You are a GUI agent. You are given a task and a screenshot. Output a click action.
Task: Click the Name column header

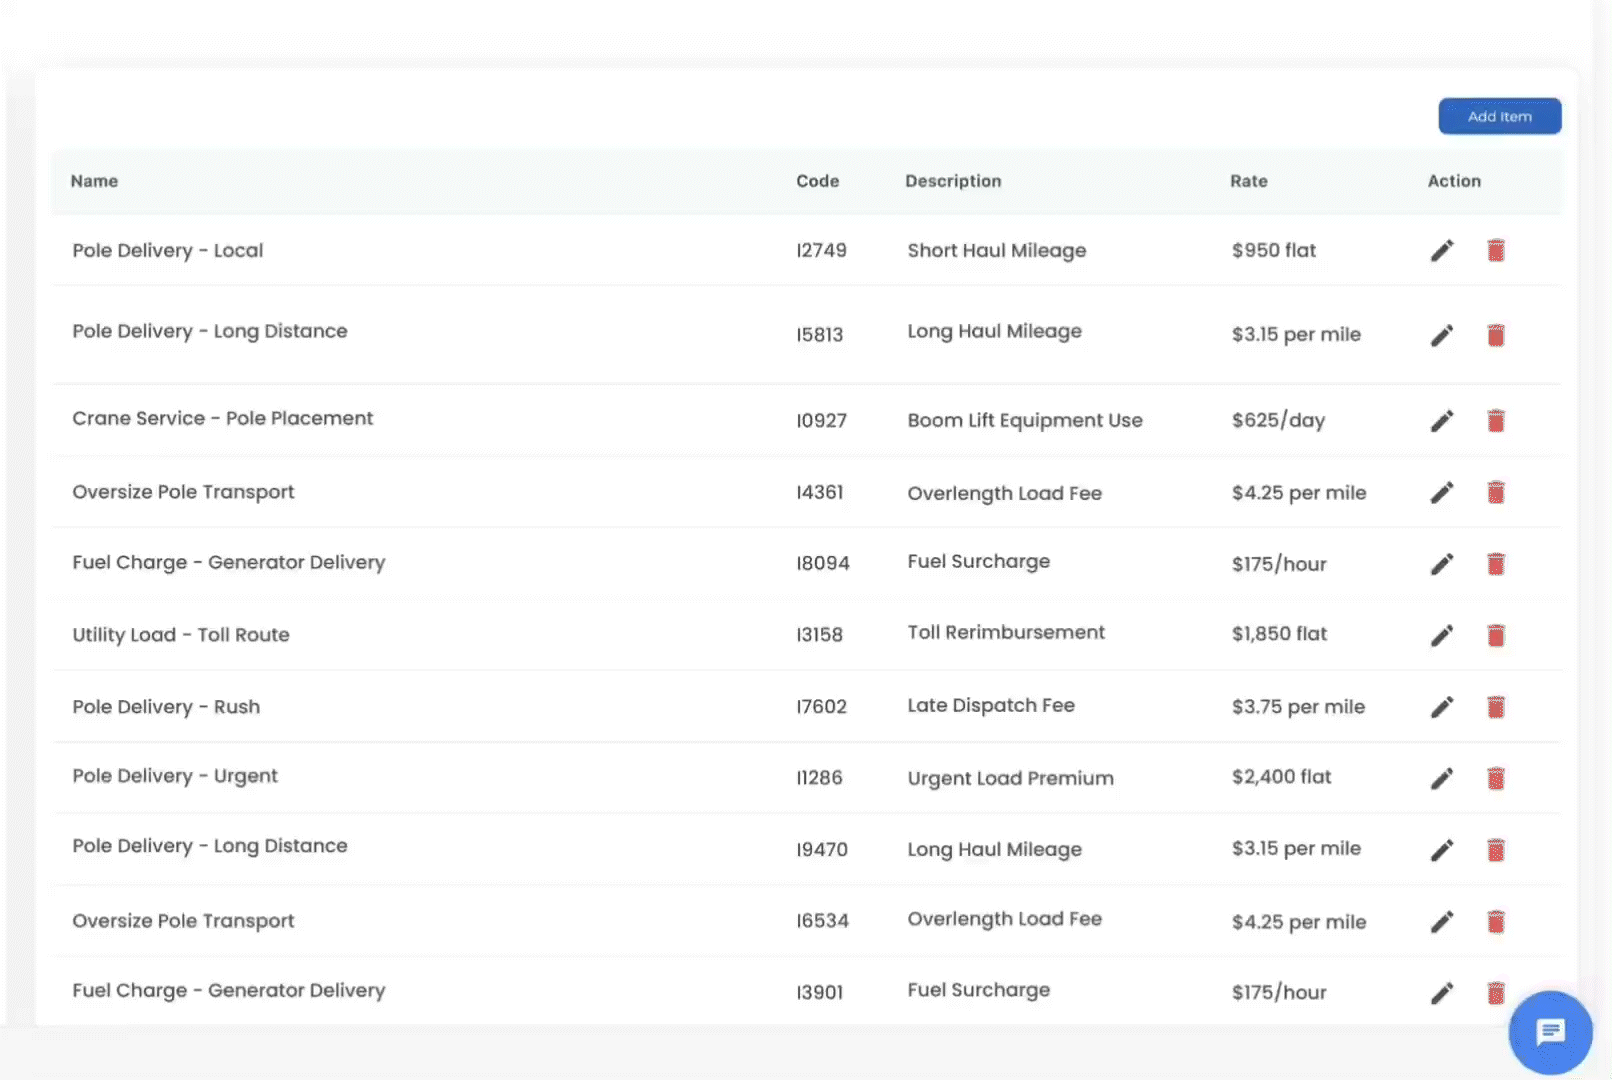pyautogui.click(x=94, y=181)
